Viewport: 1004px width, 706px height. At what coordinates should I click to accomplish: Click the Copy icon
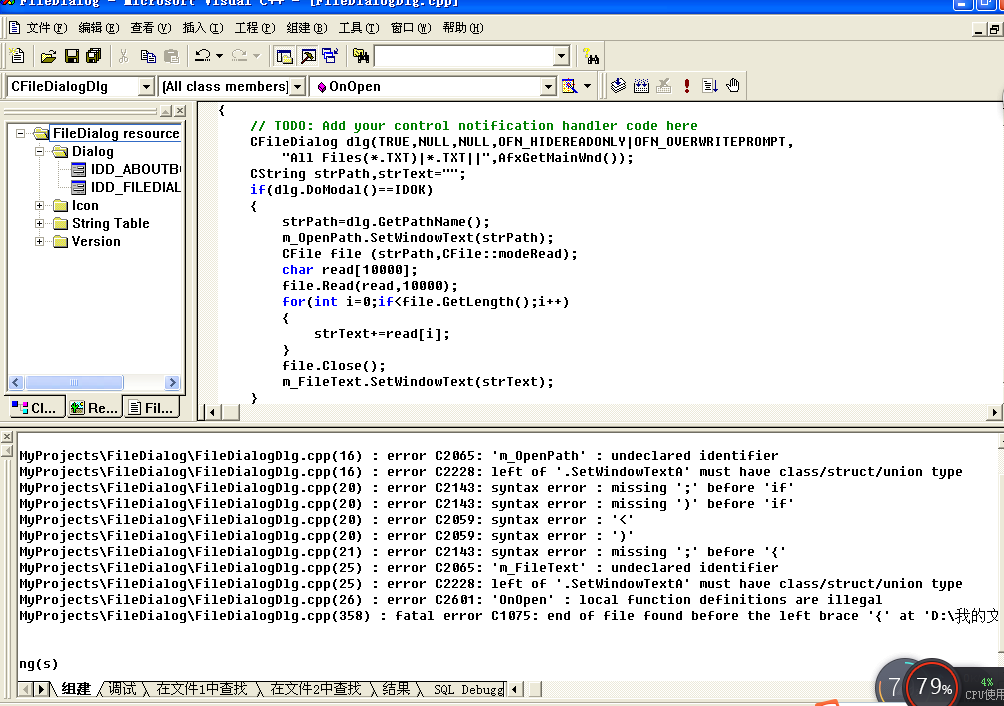(148, 56)
